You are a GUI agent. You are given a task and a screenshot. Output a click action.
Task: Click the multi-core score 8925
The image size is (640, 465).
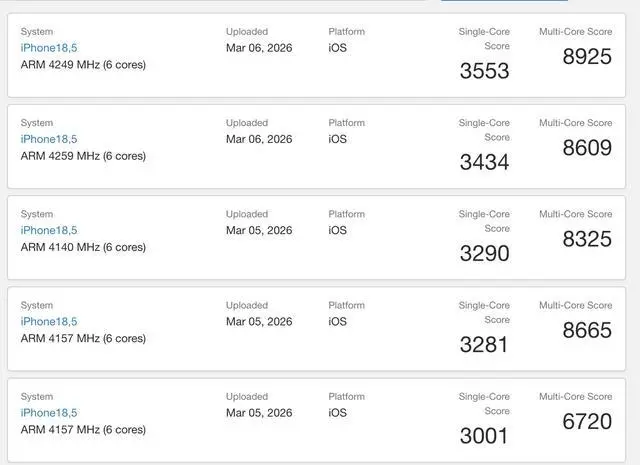pyautogui.click(x=587, y=57)
